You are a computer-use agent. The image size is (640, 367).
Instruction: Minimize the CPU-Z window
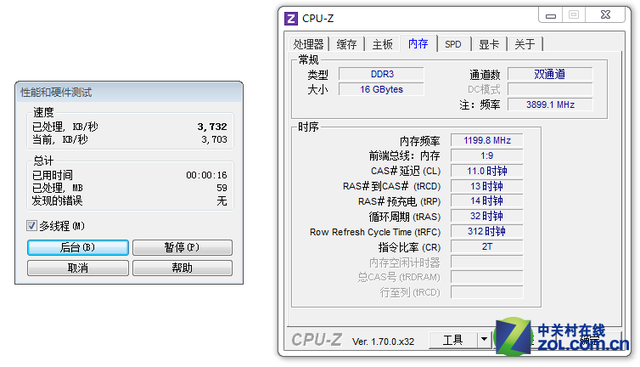point(551,16)
